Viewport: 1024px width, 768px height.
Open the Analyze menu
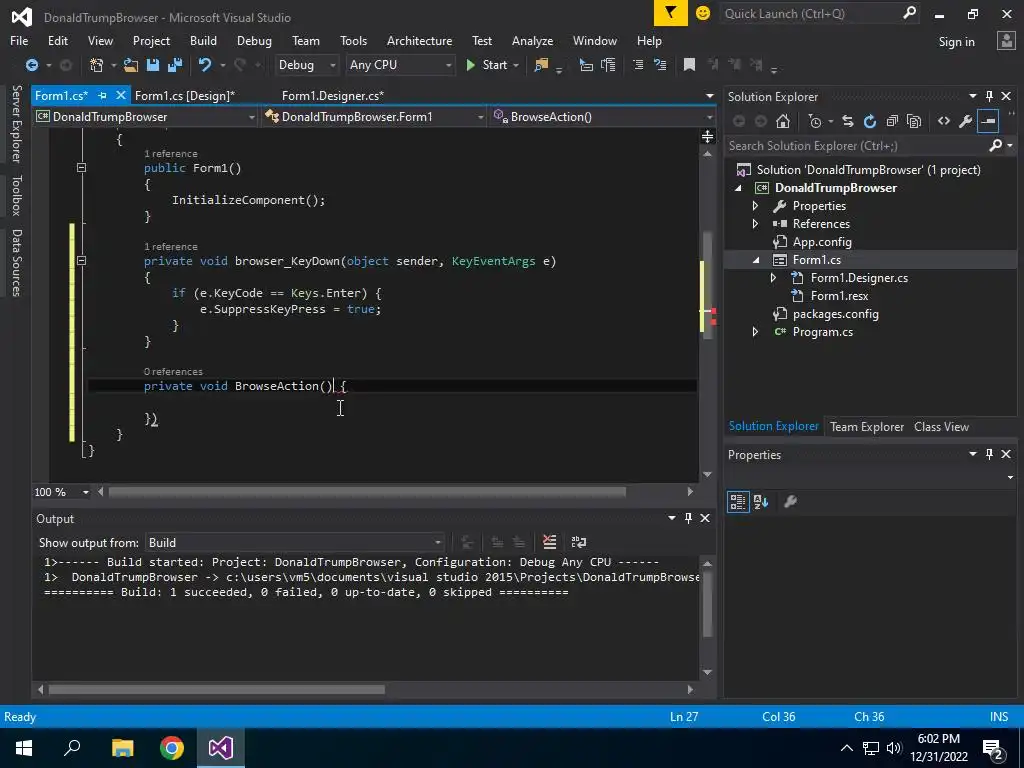(x=532, y=40)
